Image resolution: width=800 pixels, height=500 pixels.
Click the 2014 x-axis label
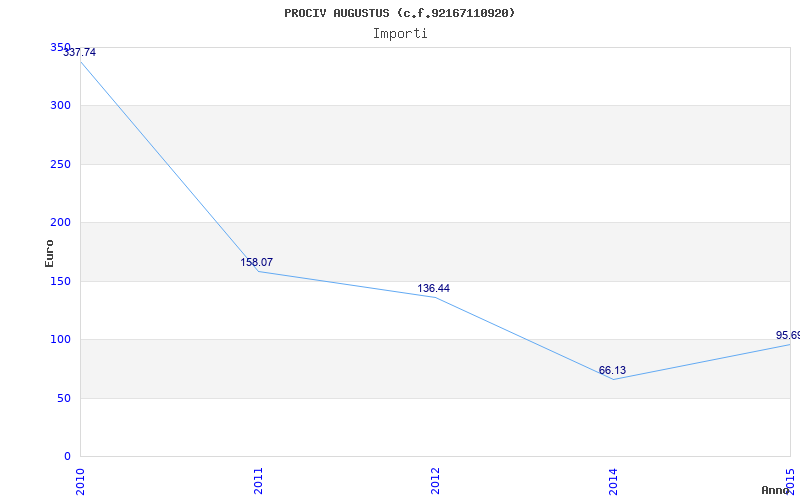click(614, 479)
